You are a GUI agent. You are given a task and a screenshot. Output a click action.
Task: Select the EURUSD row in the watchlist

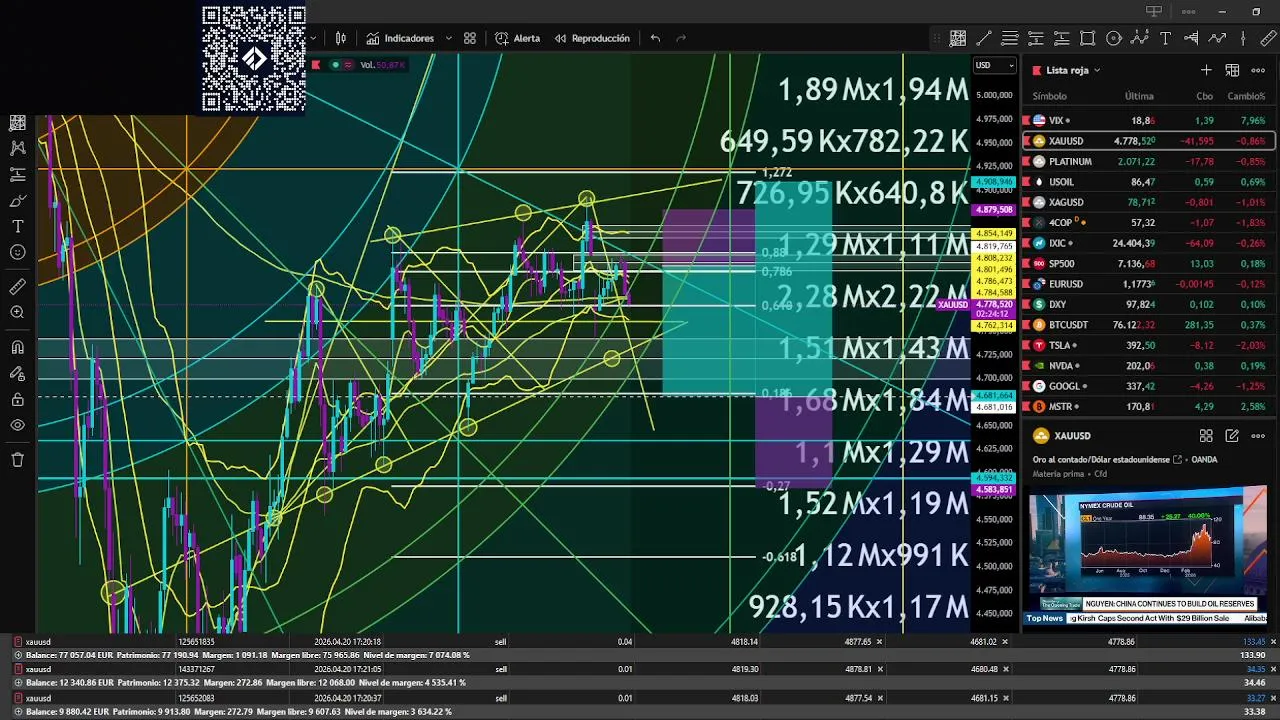(x=1149, y=284)
